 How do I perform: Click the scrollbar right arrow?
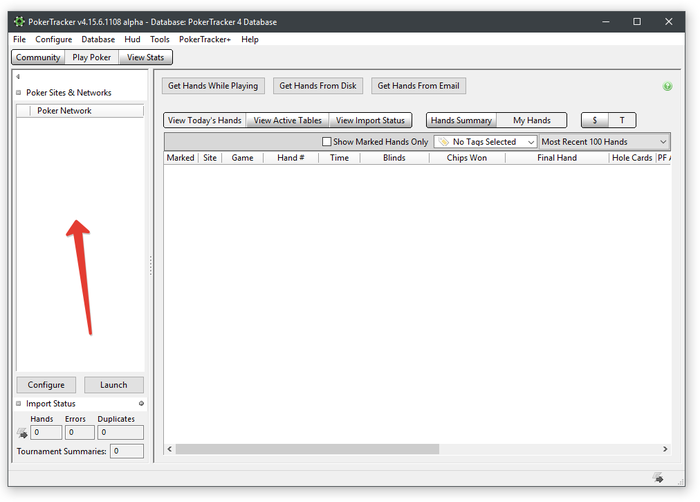click(x=665, y=449)
